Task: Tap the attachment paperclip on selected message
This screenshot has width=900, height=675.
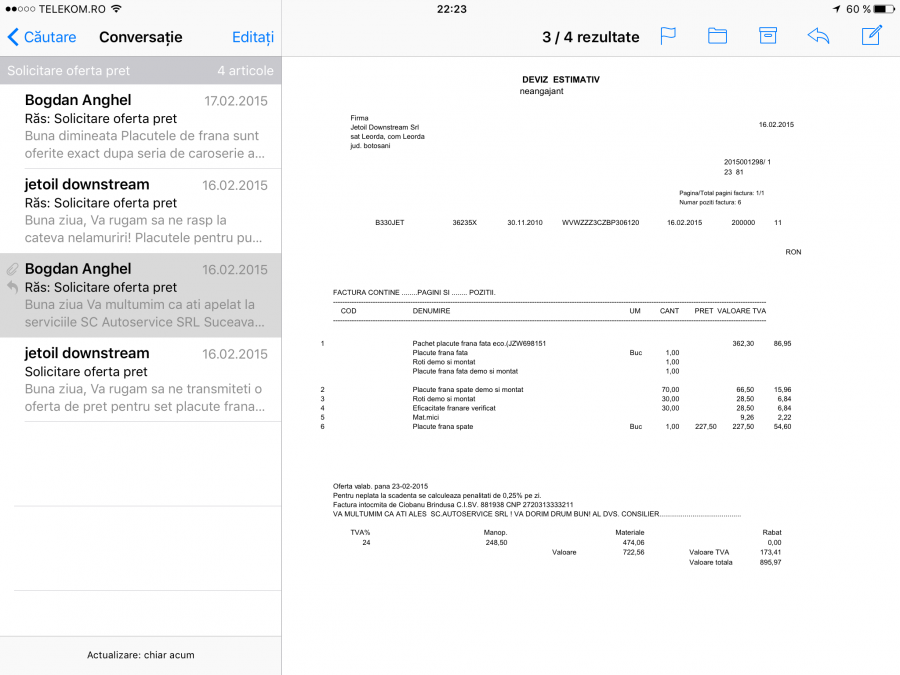Action: coord(12,269)
